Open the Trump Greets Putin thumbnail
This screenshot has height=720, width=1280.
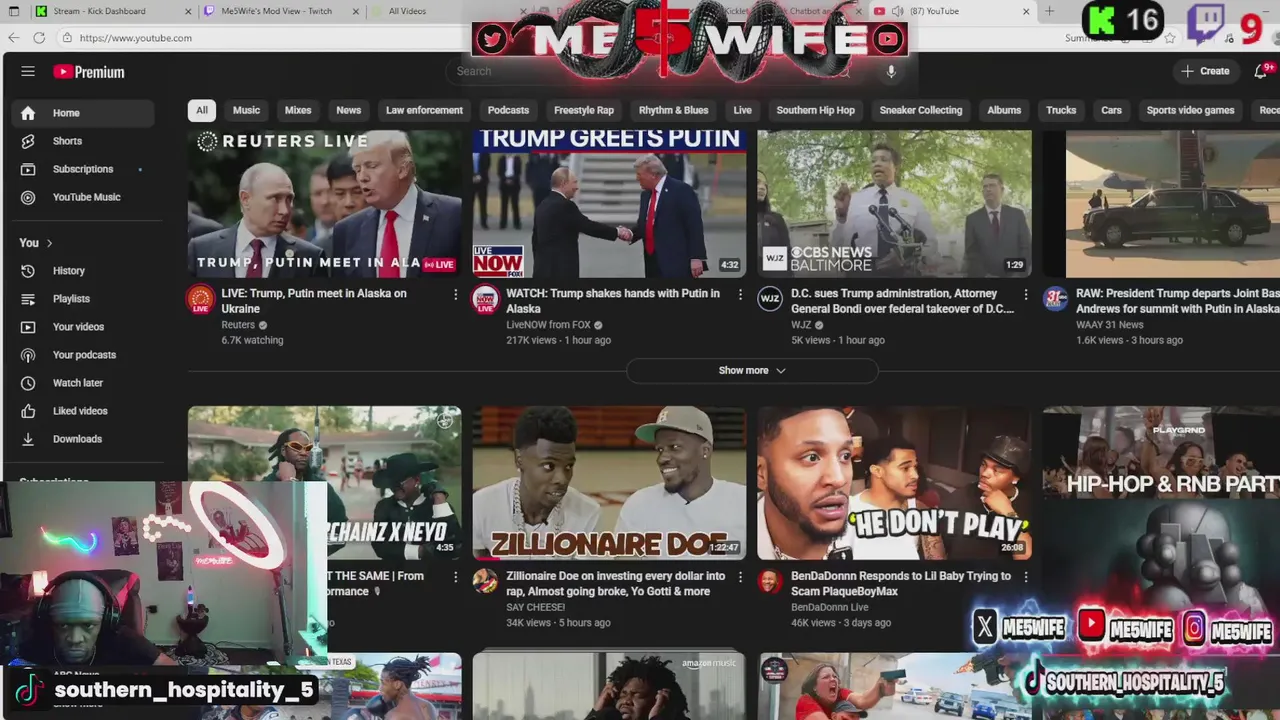(x=609, y=204)
